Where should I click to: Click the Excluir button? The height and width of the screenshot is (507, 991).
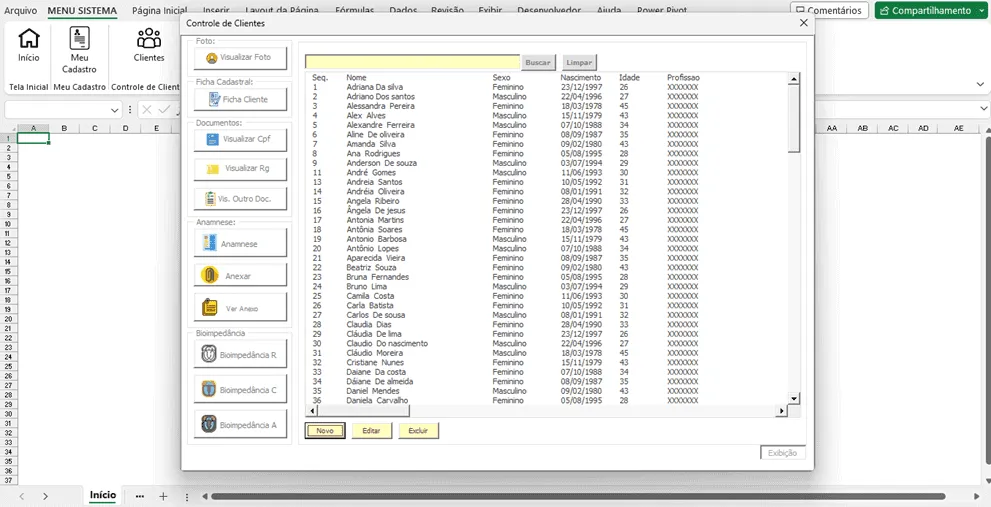(418, 431)
